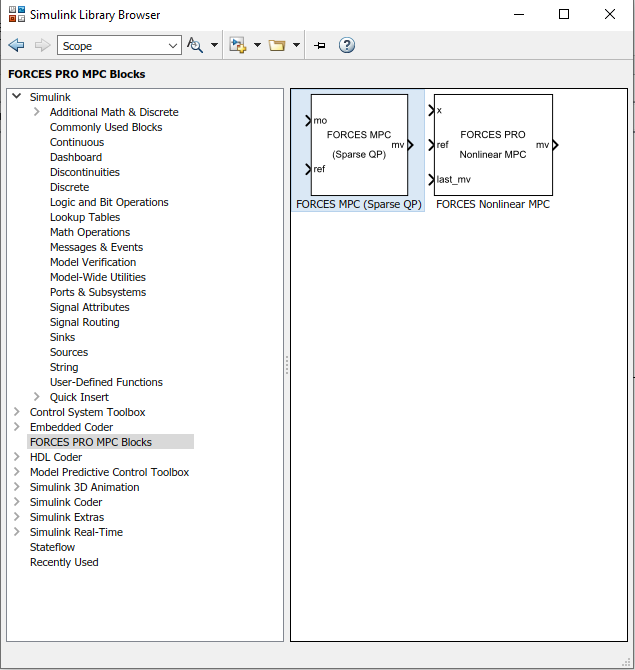Select Ports & Subsystems library
The height and width of the screenshot is (670, 635).
(98, 292)
